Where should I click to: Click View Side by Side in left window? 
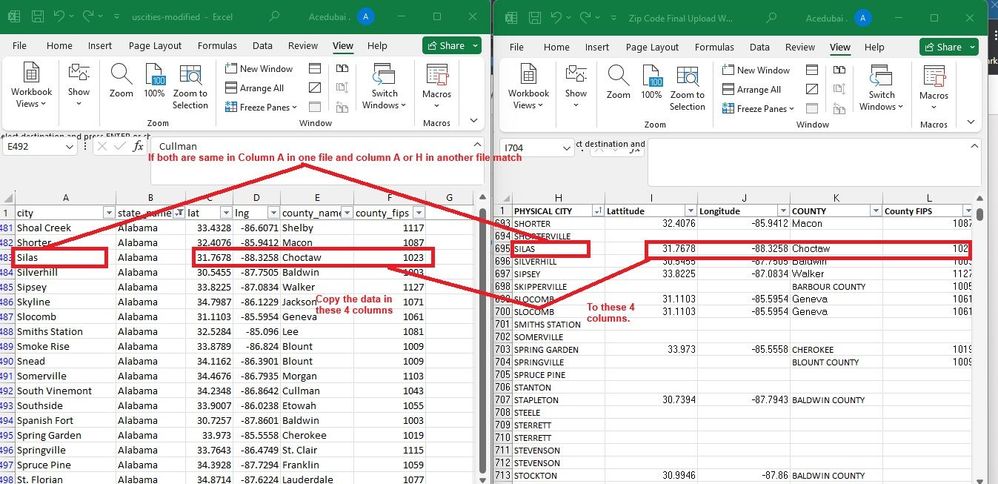pos(342,68)
